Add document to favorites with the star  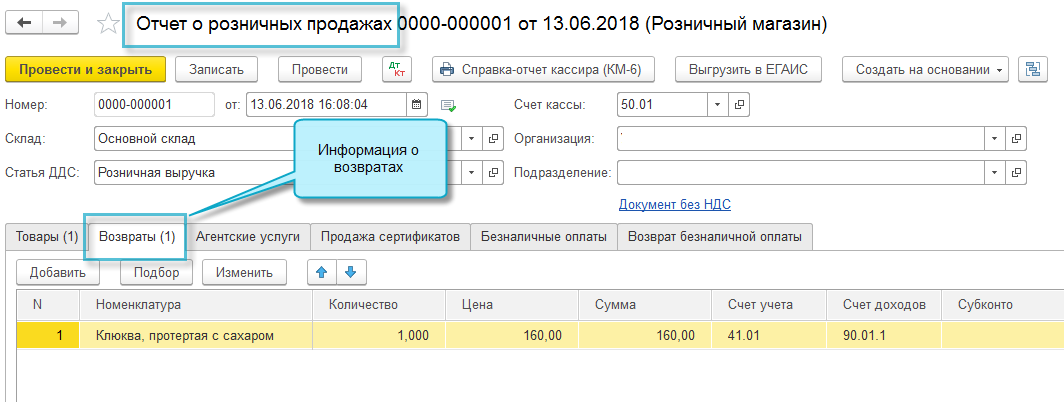(107, 24)
